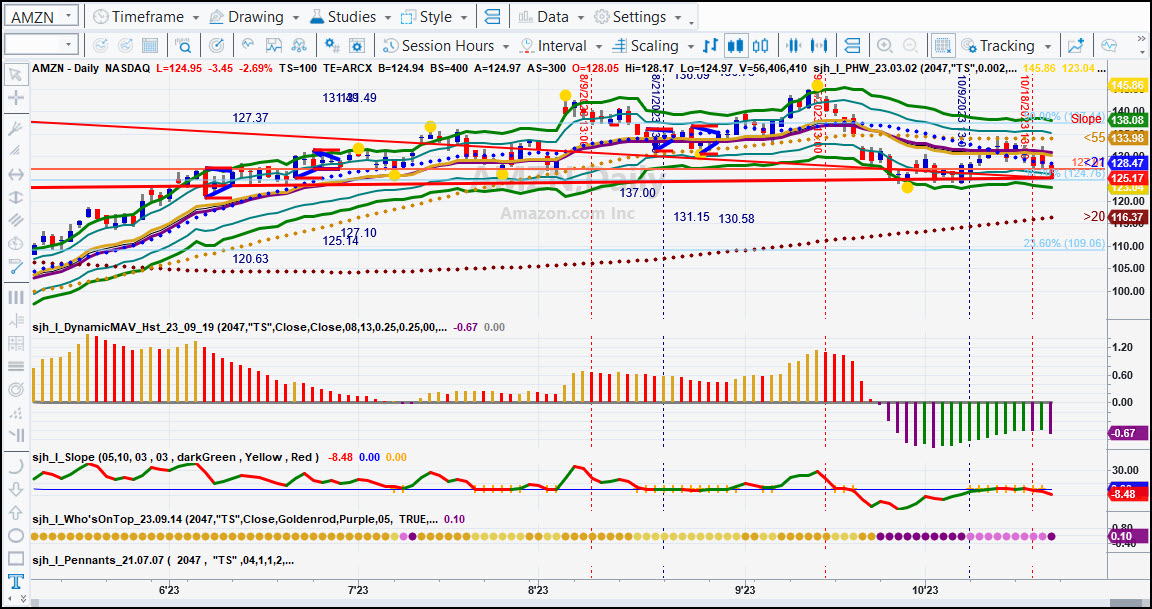Select hollow candlestick chart style
The image size is (1152, 609).
[x=760, y=46]
